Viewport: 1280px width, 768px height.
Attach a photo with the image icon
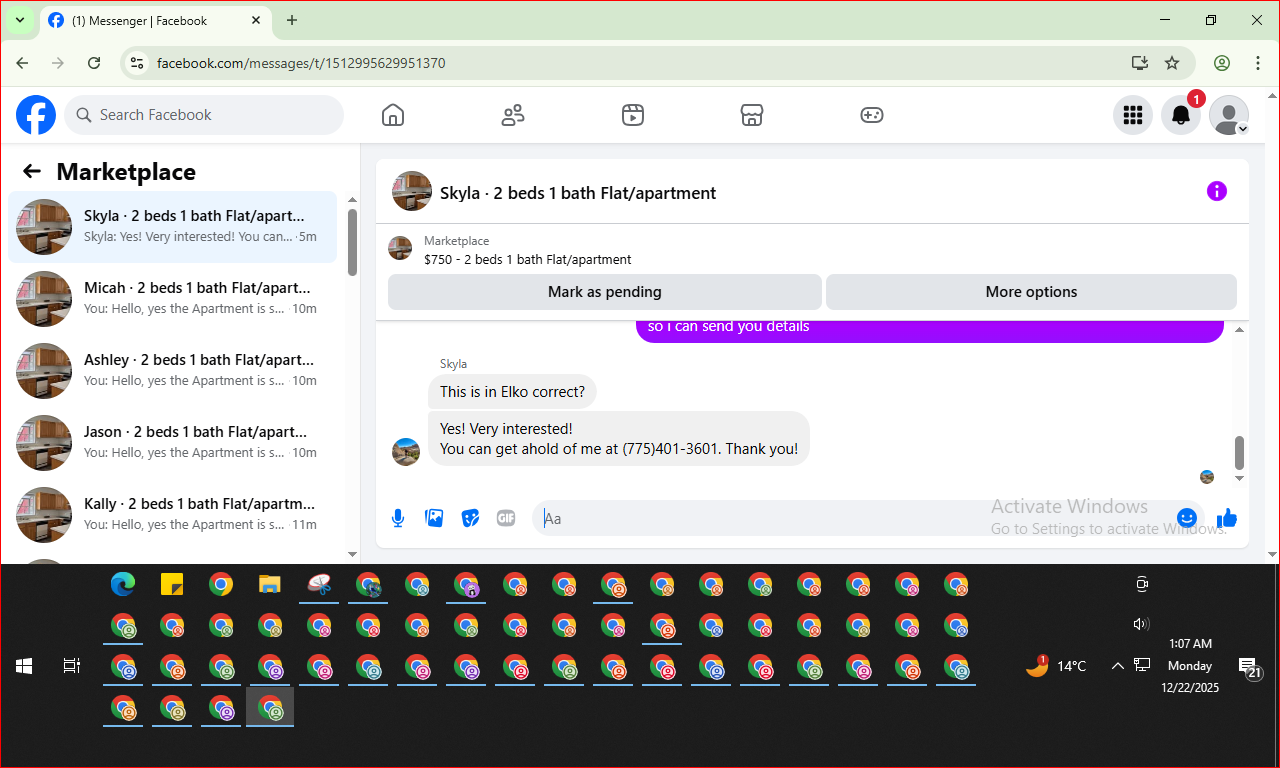(434, 518)
